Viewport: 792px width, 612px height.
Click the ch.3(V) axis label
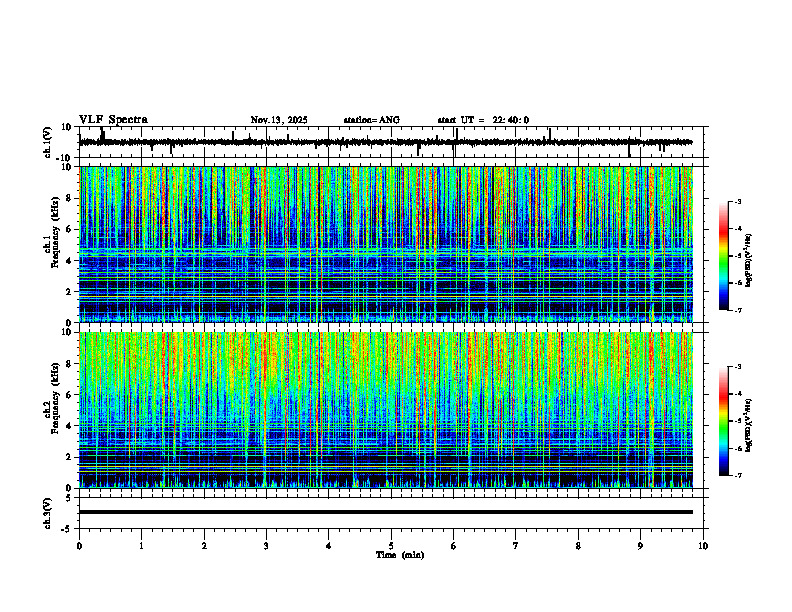coord(48,513)
